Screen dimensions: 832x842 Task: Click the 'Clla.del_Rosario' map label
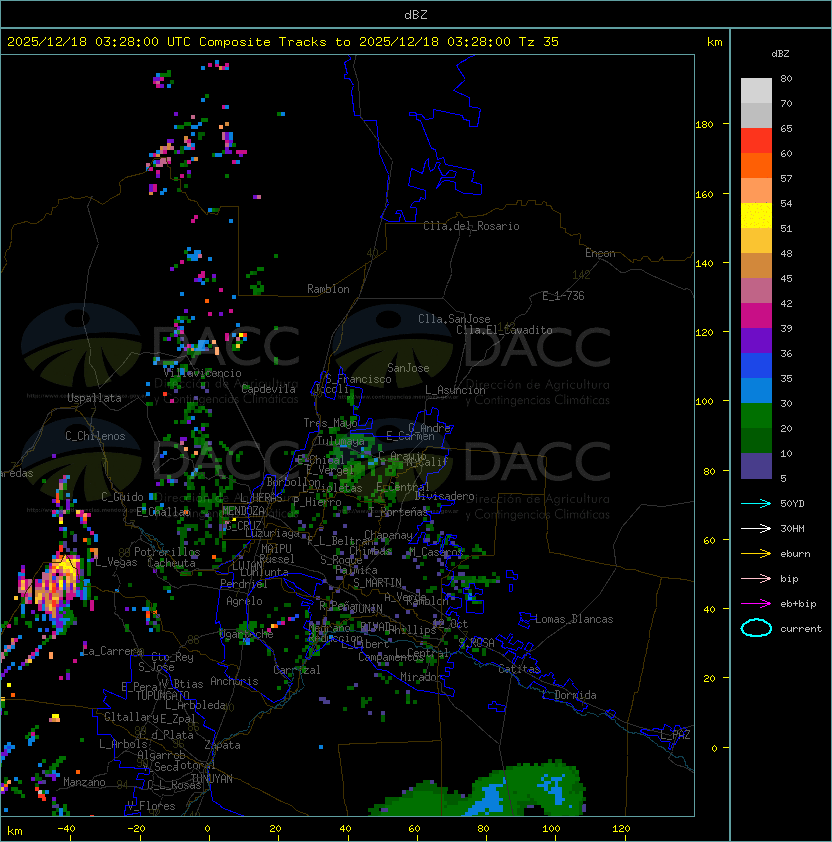click(471, 226)
